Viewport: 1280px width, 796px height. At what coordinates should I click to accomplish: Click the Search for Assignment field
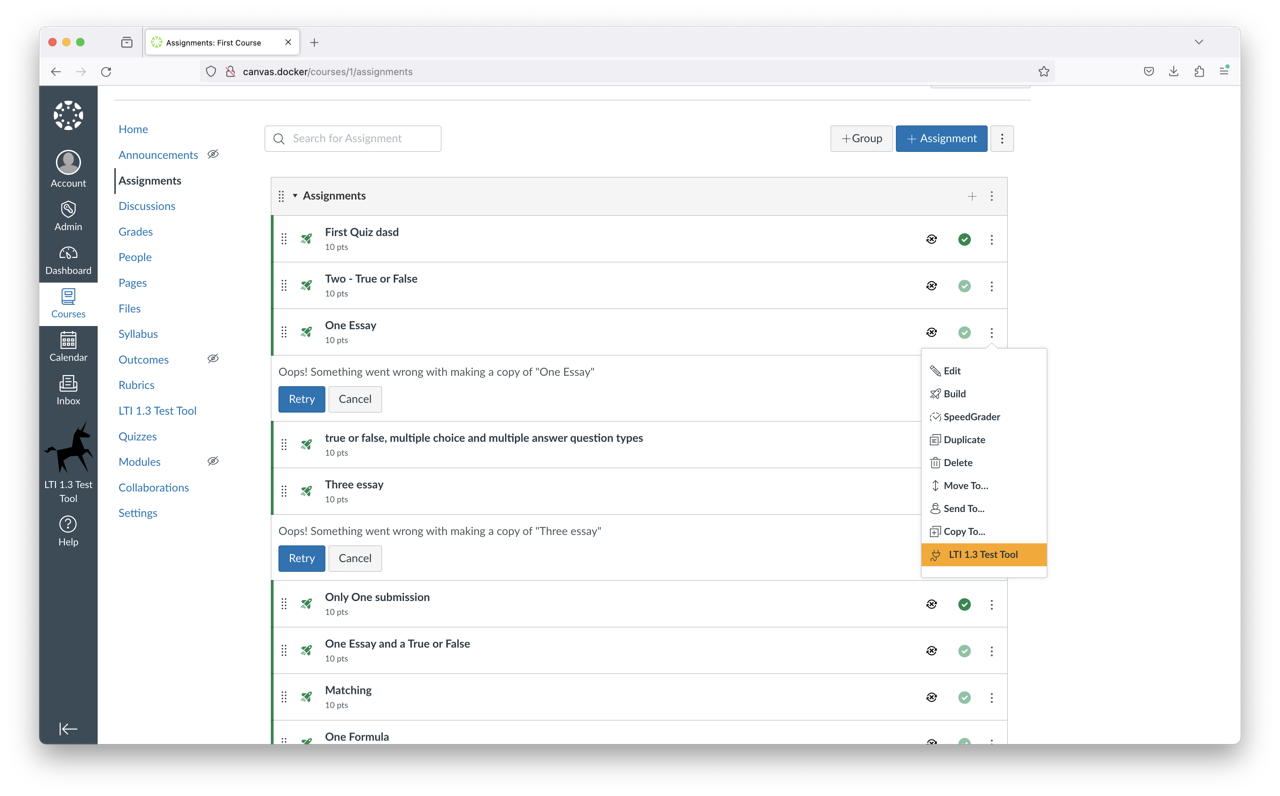pyautogui.click(x=352, y=138)
